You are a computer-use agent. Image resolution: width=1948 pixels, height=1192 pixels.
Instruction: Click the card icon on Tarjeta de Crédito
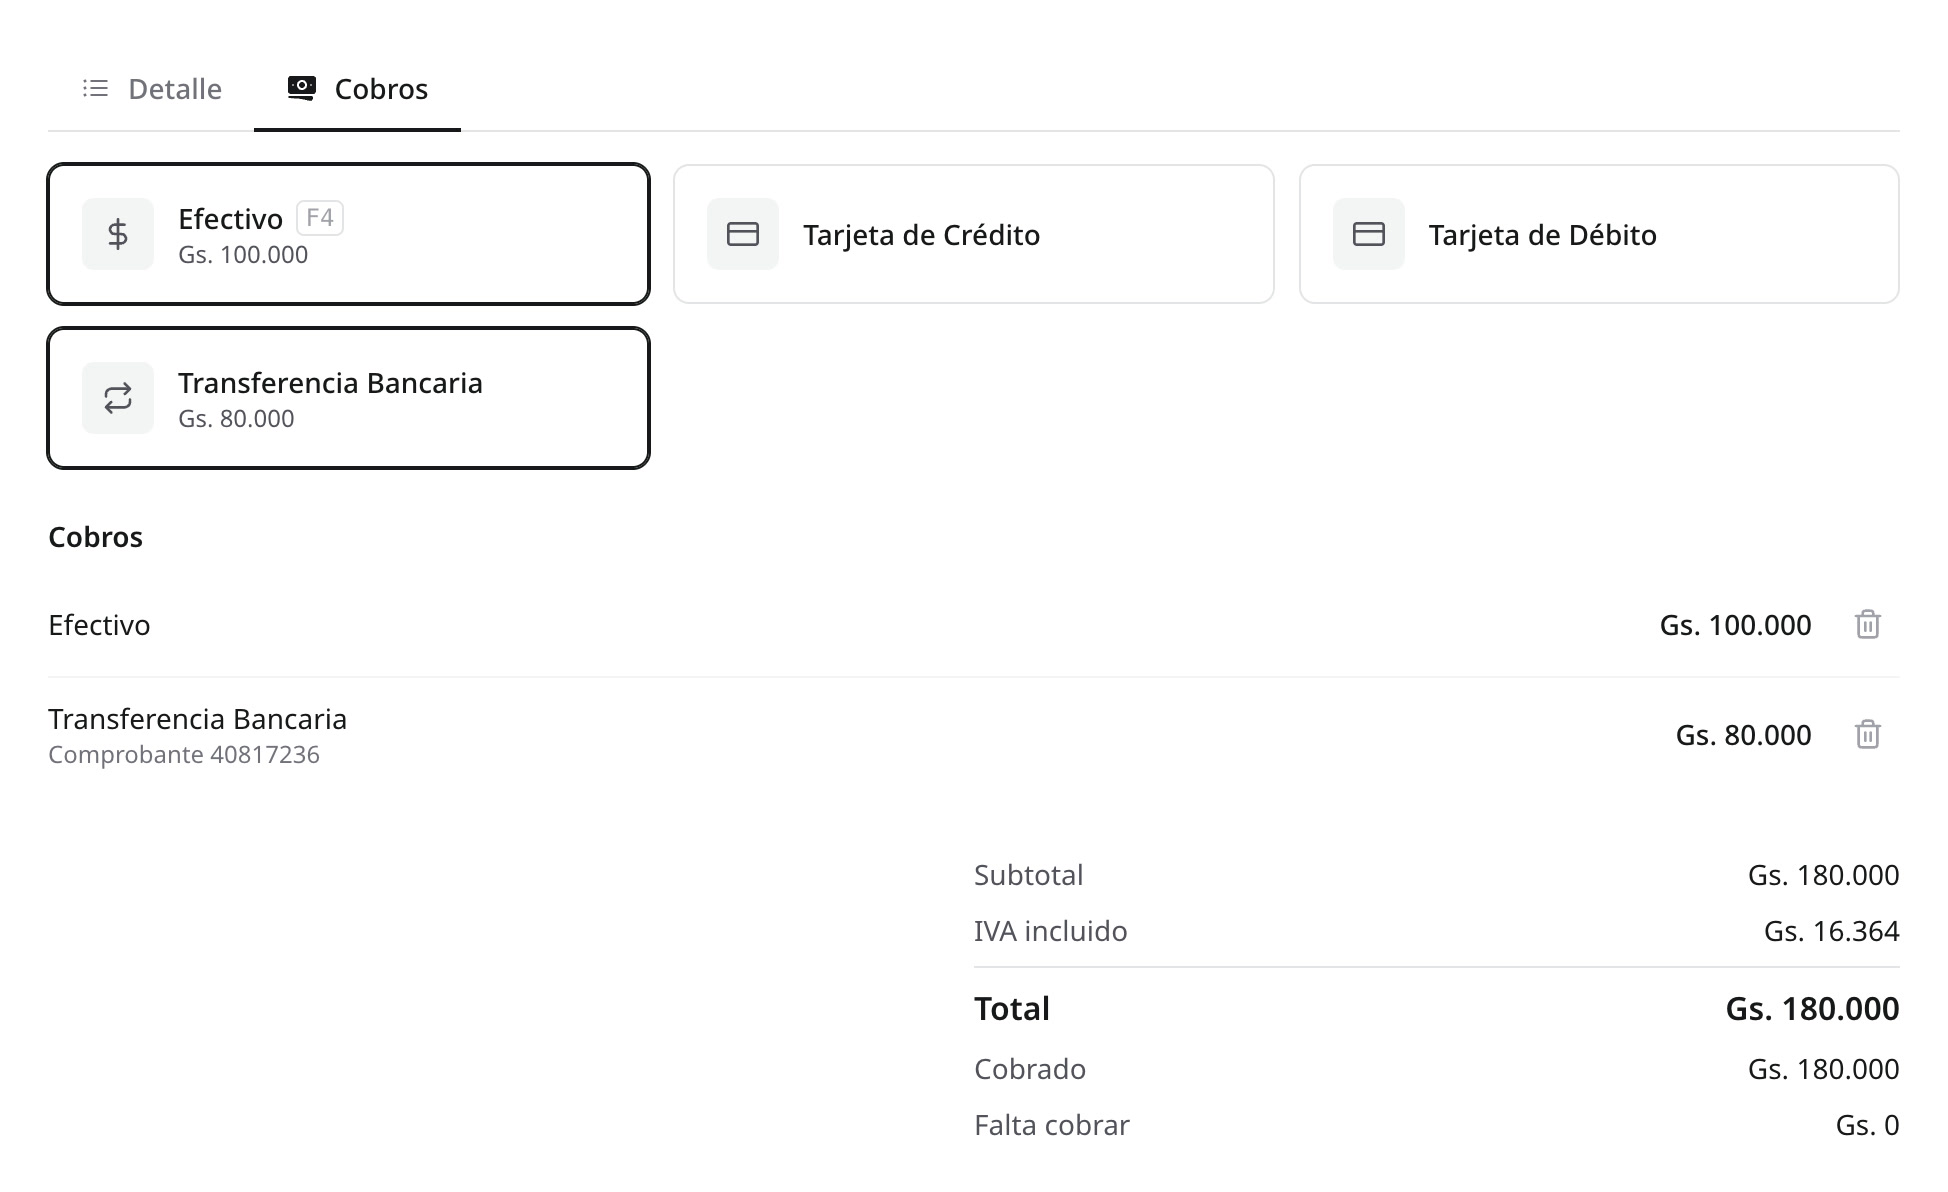coord(743,234)
